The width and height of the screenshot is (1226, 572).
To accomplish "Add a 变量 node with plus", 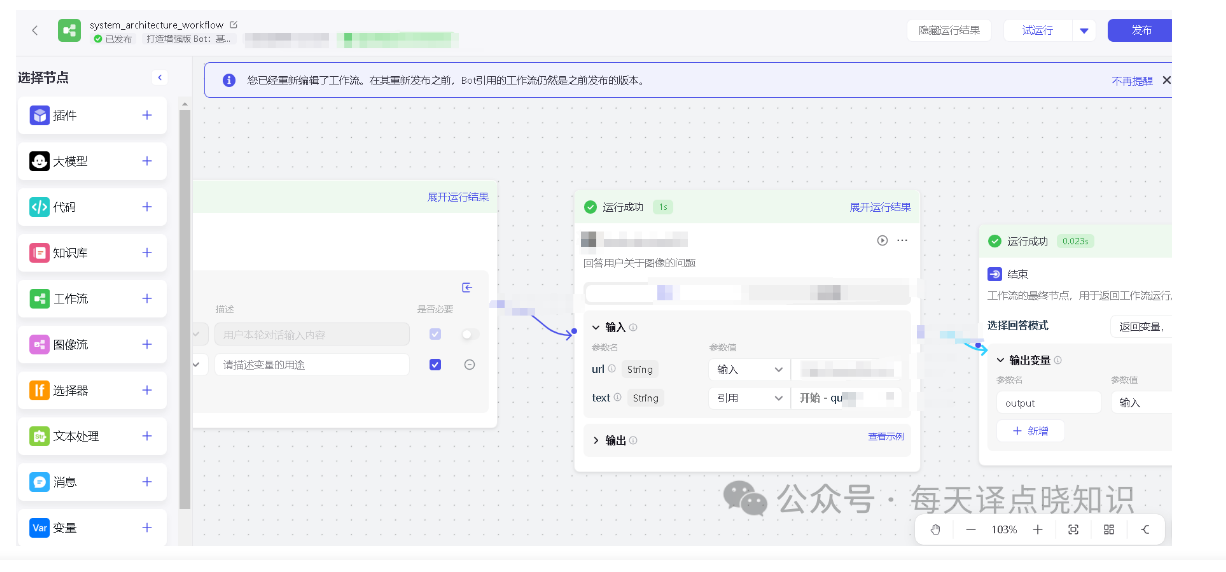I will [147, 528].
